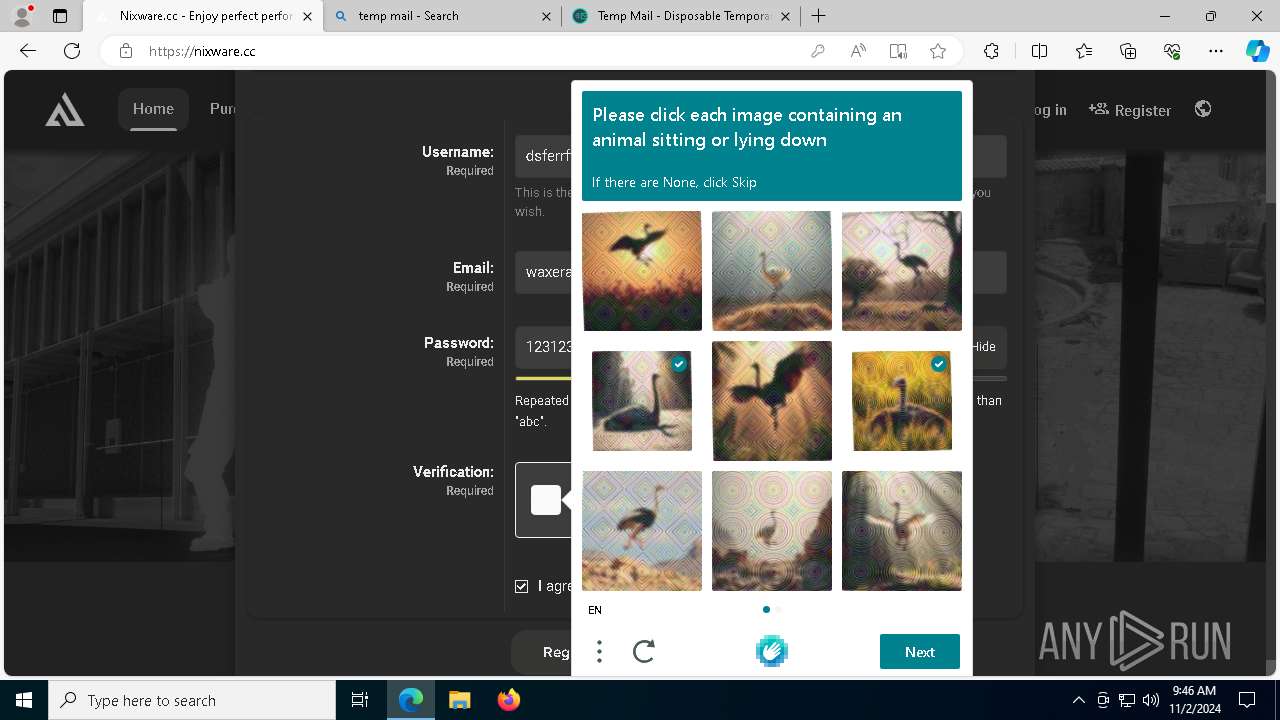
Task: Open the language globe icon
Action: [x=1203, y=109]
